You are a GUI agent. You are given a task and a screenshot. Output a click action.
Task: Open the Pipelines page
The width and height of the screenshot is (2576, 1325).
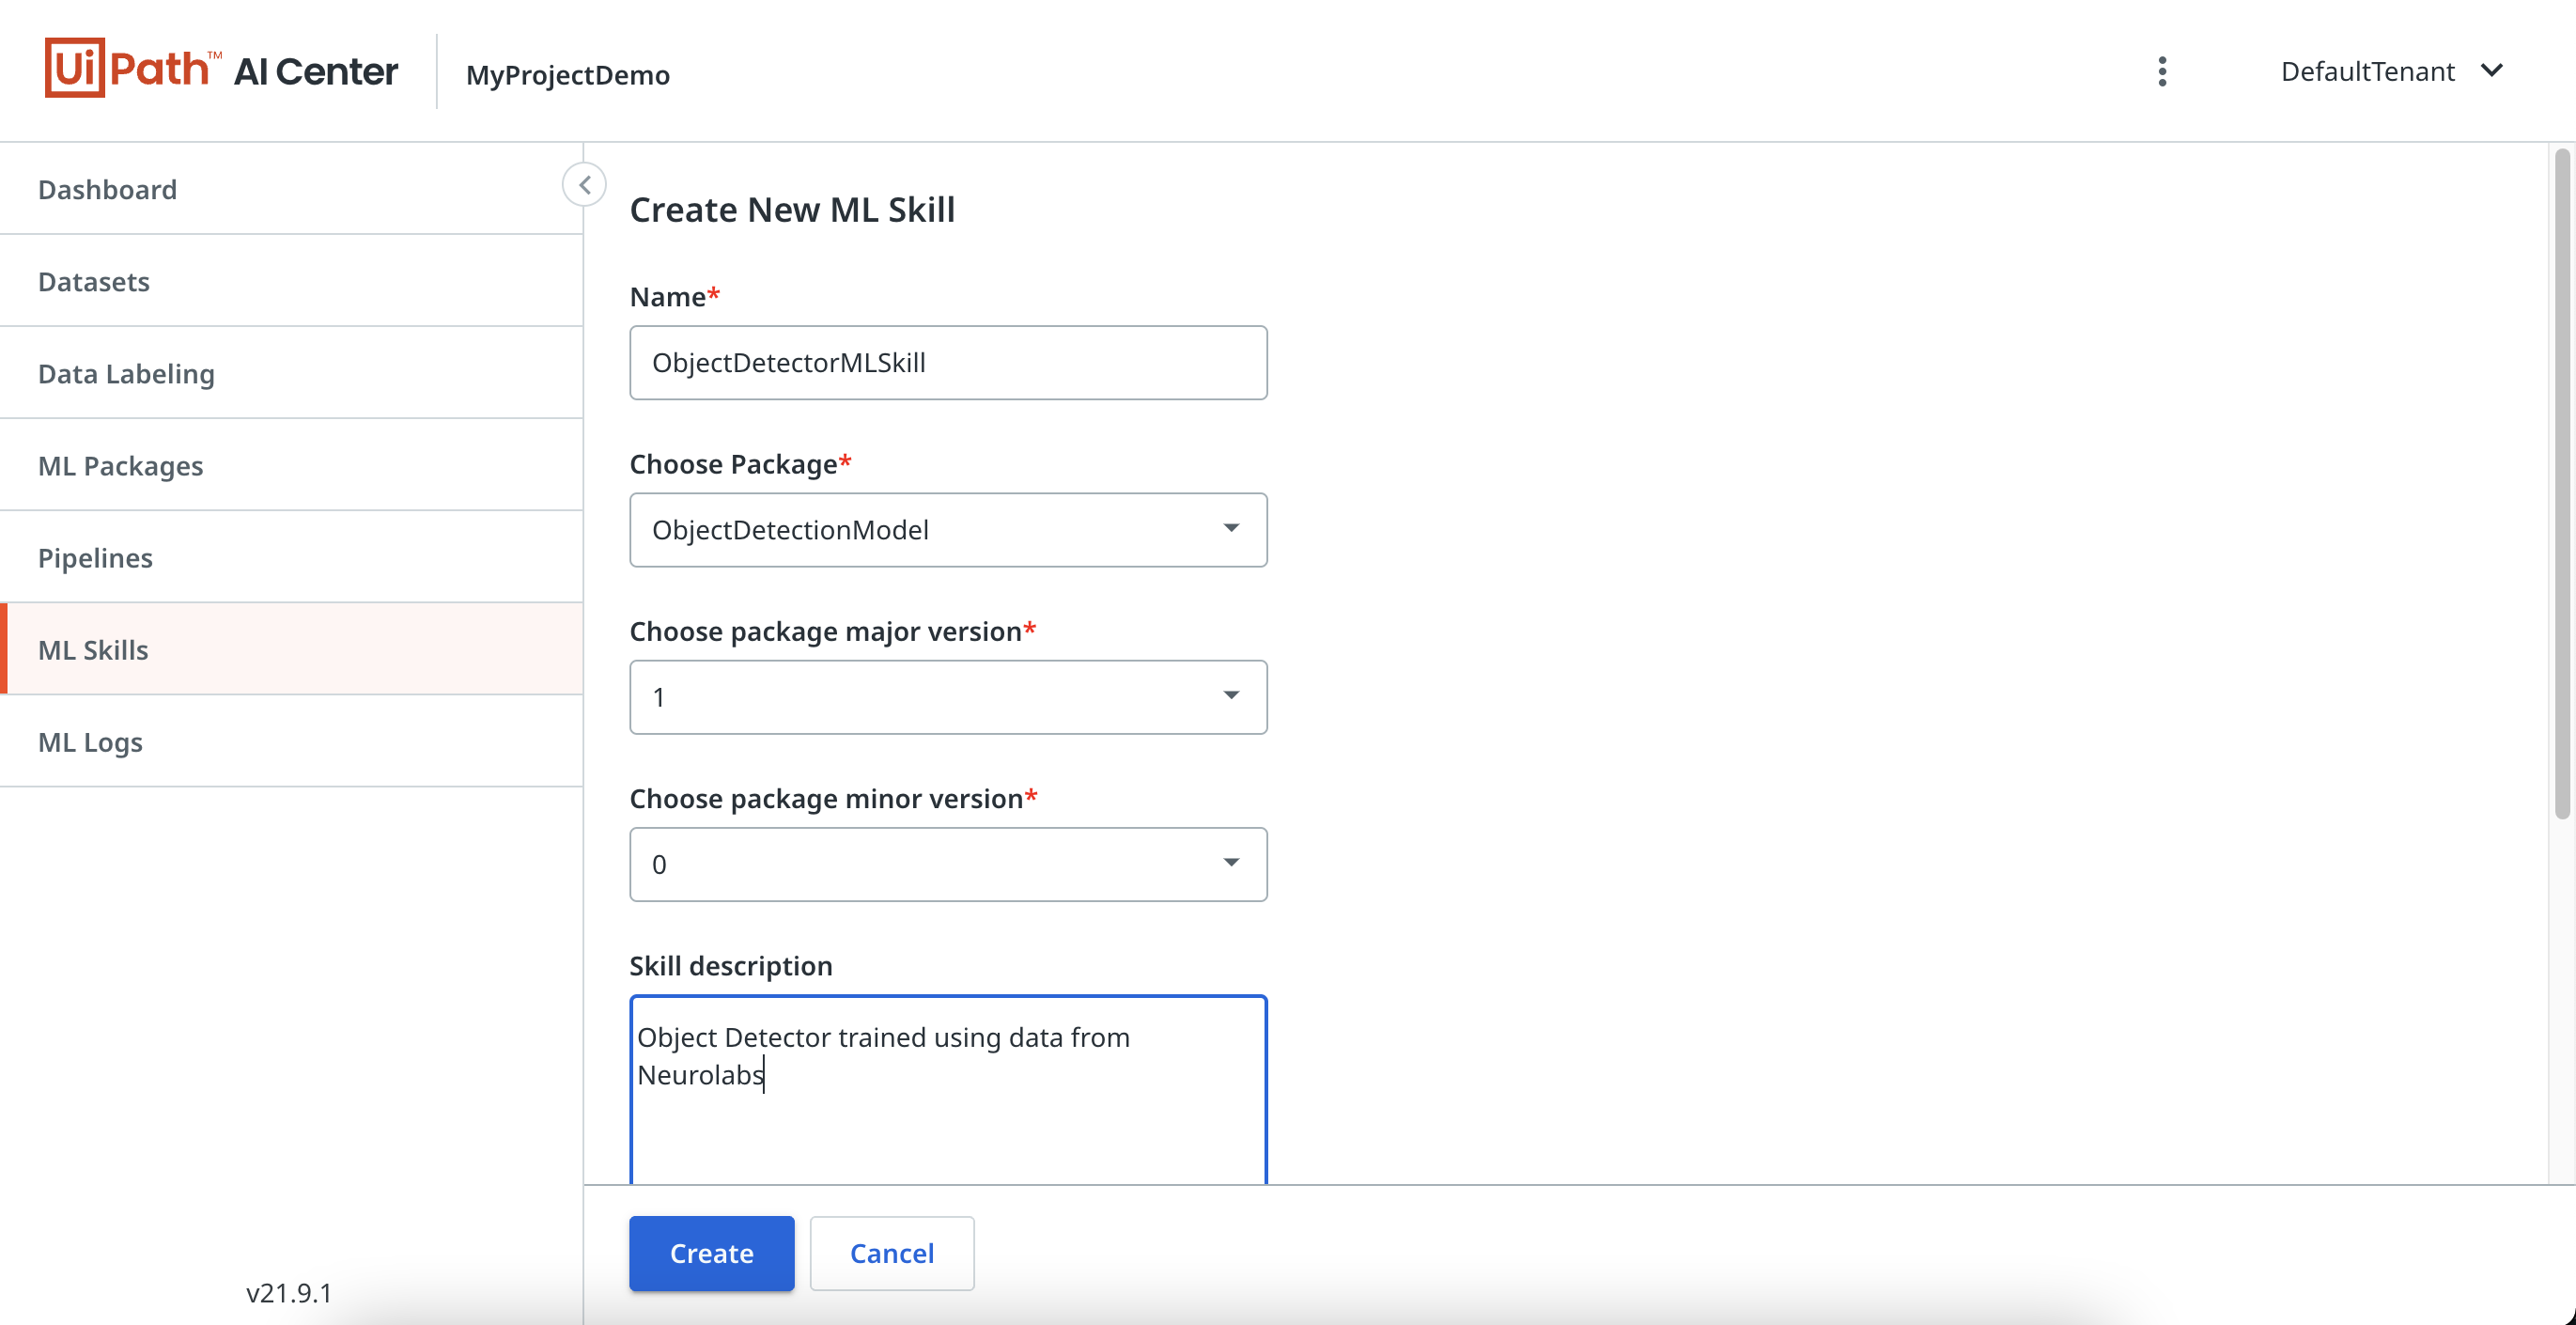pyautogui.click(x=291, y=557)
